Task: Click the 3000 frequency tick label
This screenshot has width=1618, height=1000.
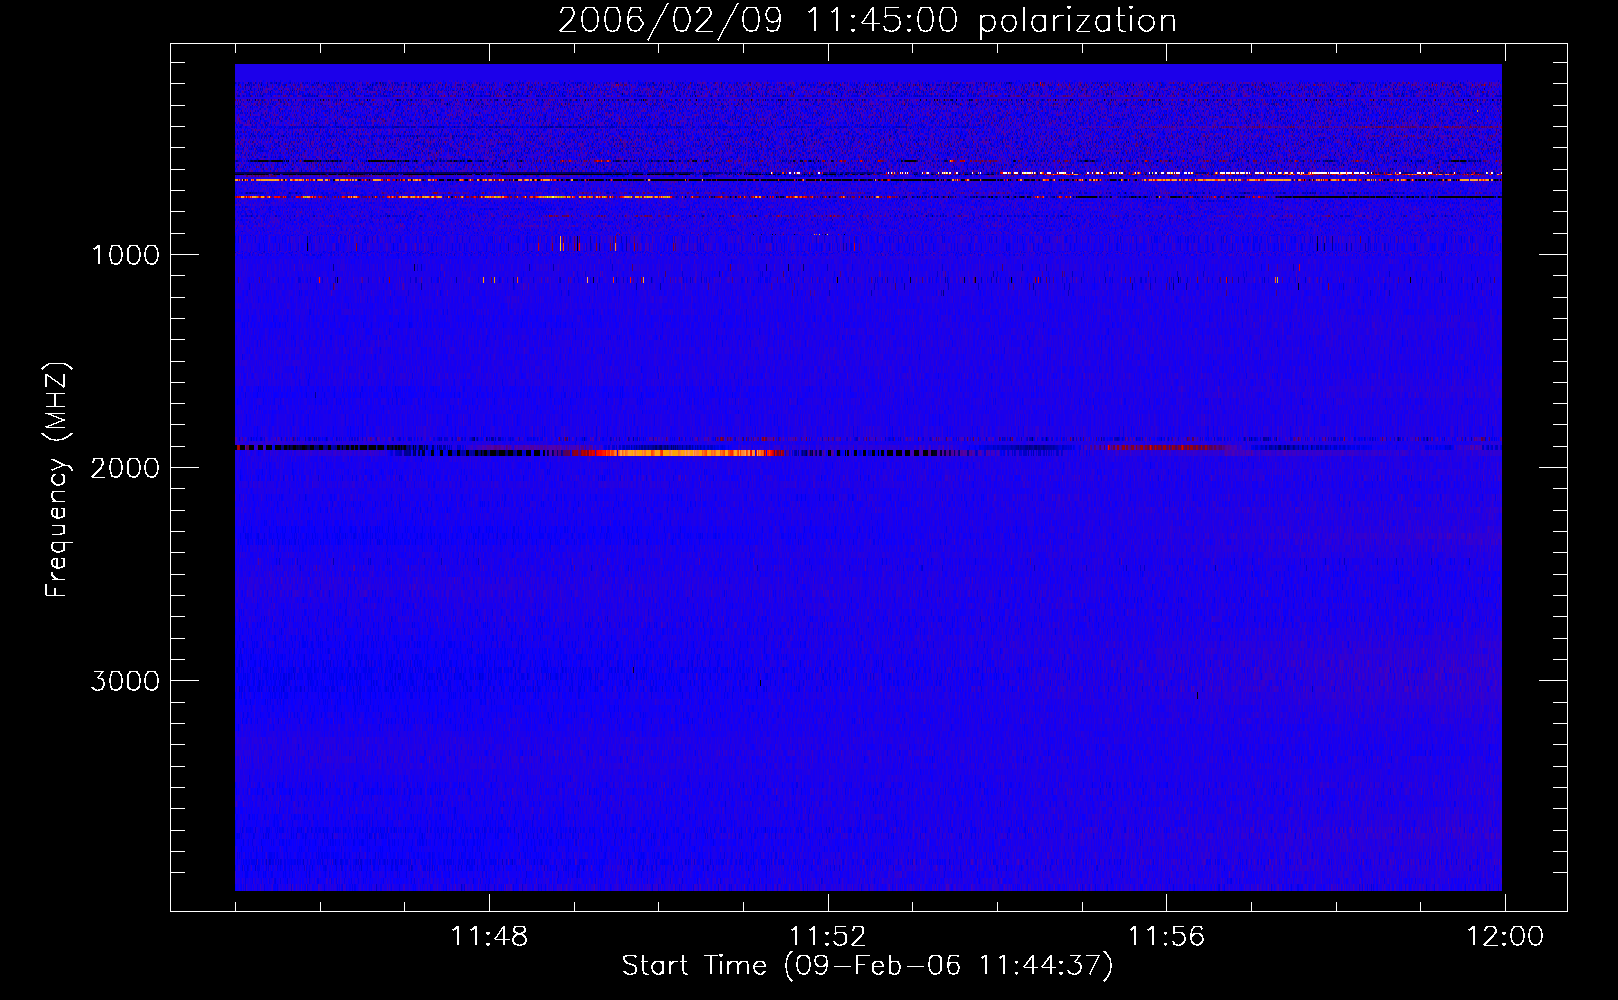Action: tap(125, 681)
